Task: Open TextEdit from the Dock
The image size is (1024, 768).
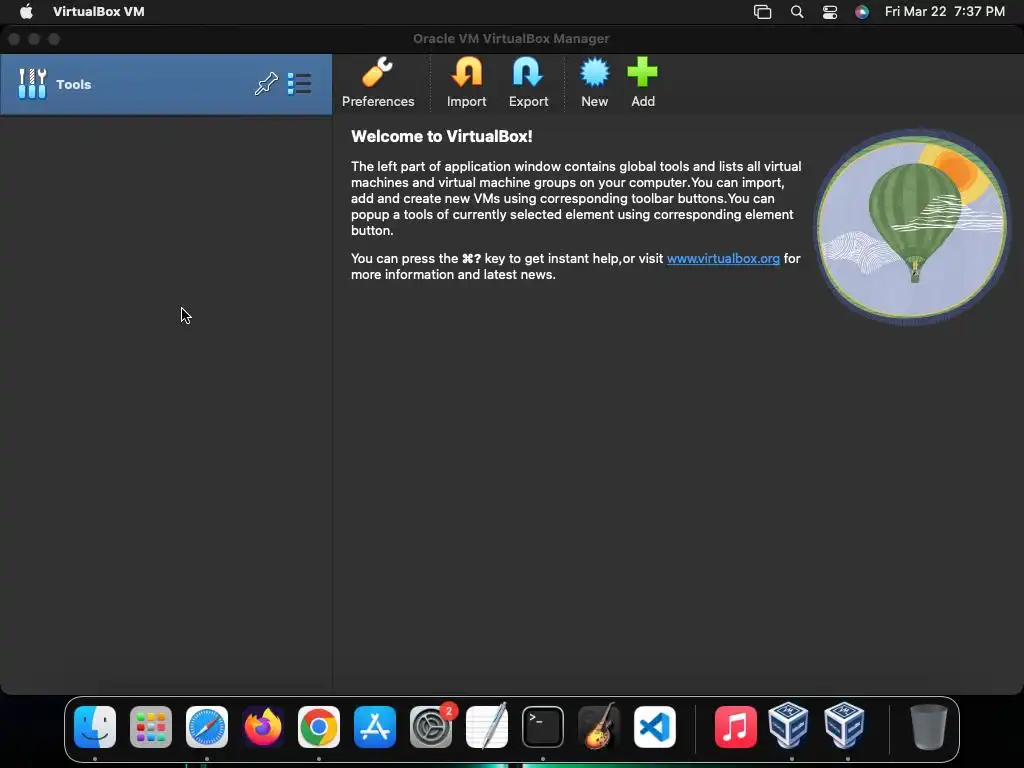Action: coord(487,727)
